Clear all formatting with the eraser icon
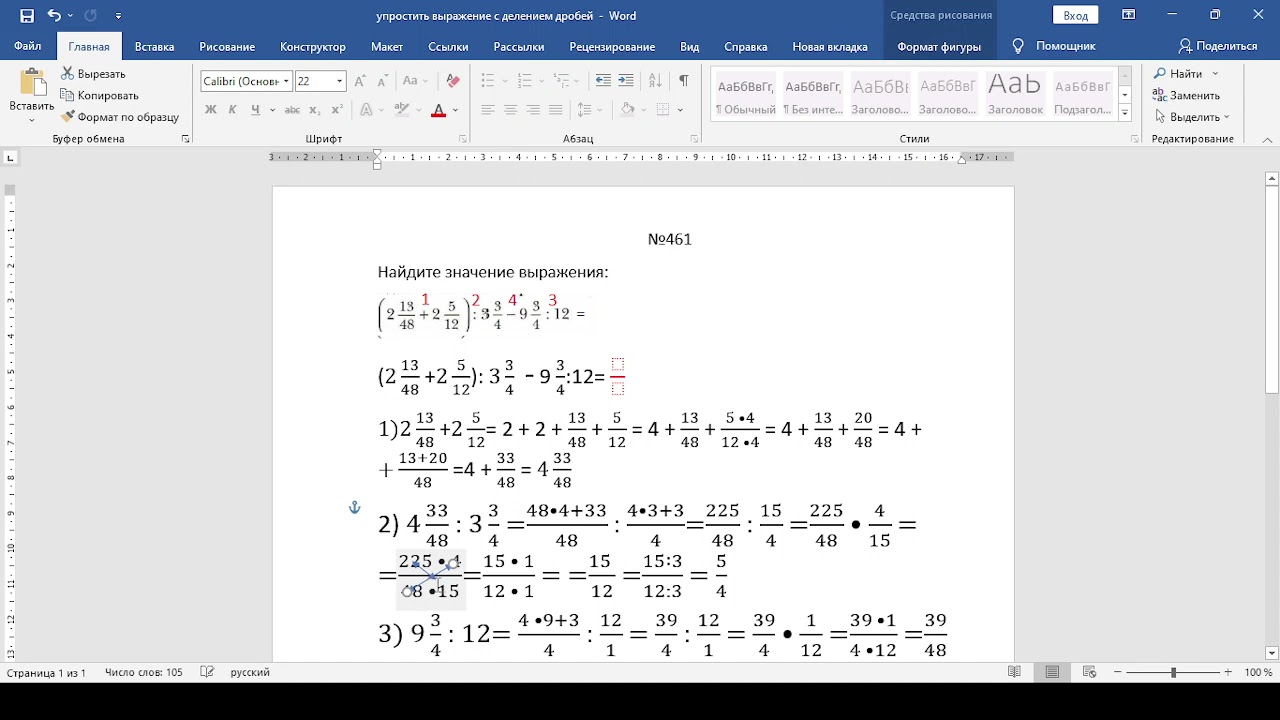The width and height of the screenshot is (1280, 720). (x=453, y=81)
